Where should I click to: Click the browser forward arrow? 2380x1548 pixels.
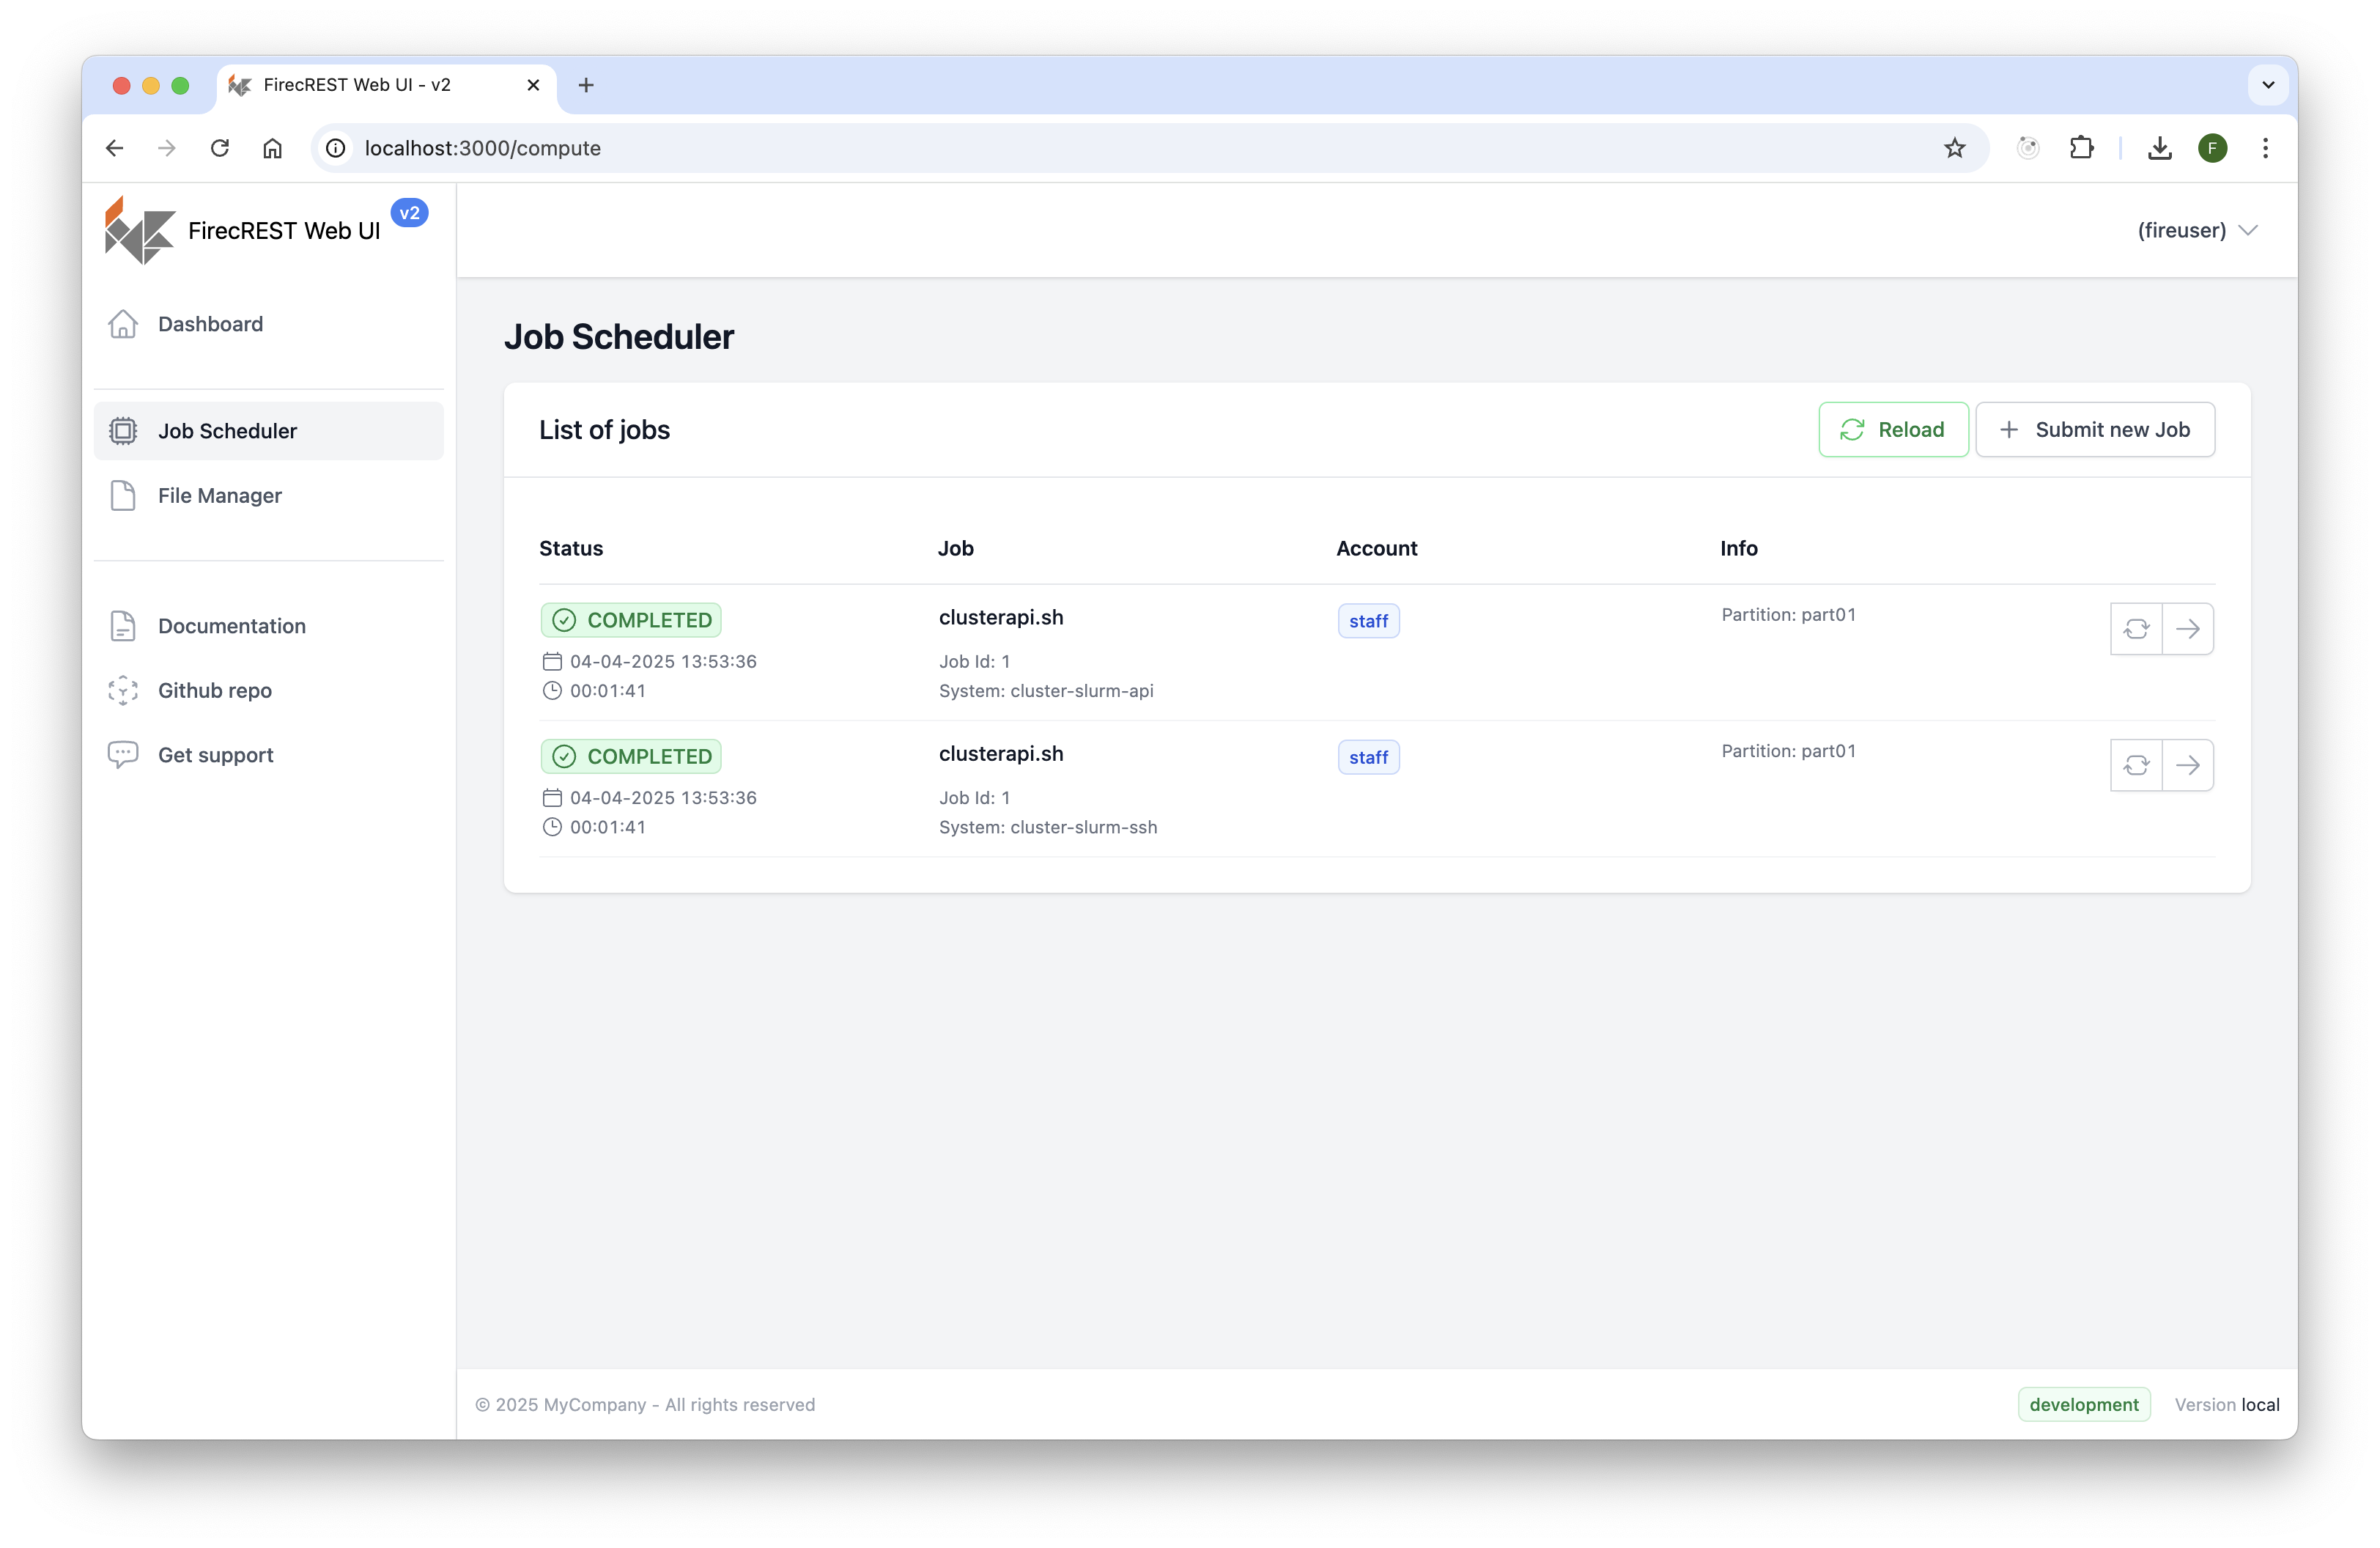coord(167,148)
